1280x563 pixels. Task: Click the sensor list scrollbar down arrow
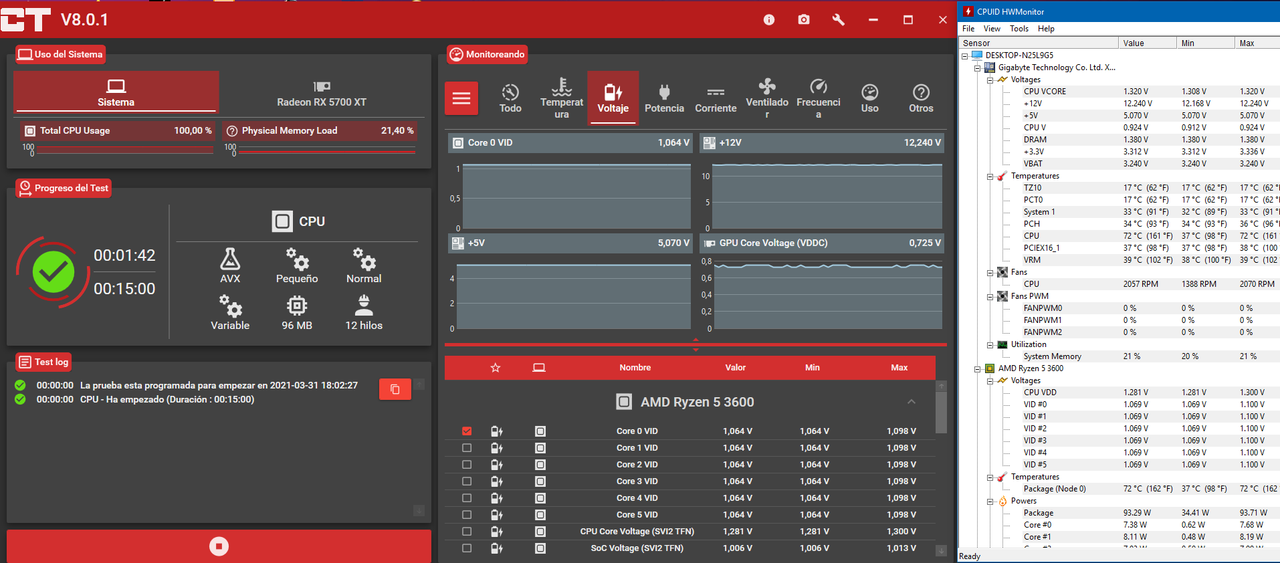pos(941,550)
